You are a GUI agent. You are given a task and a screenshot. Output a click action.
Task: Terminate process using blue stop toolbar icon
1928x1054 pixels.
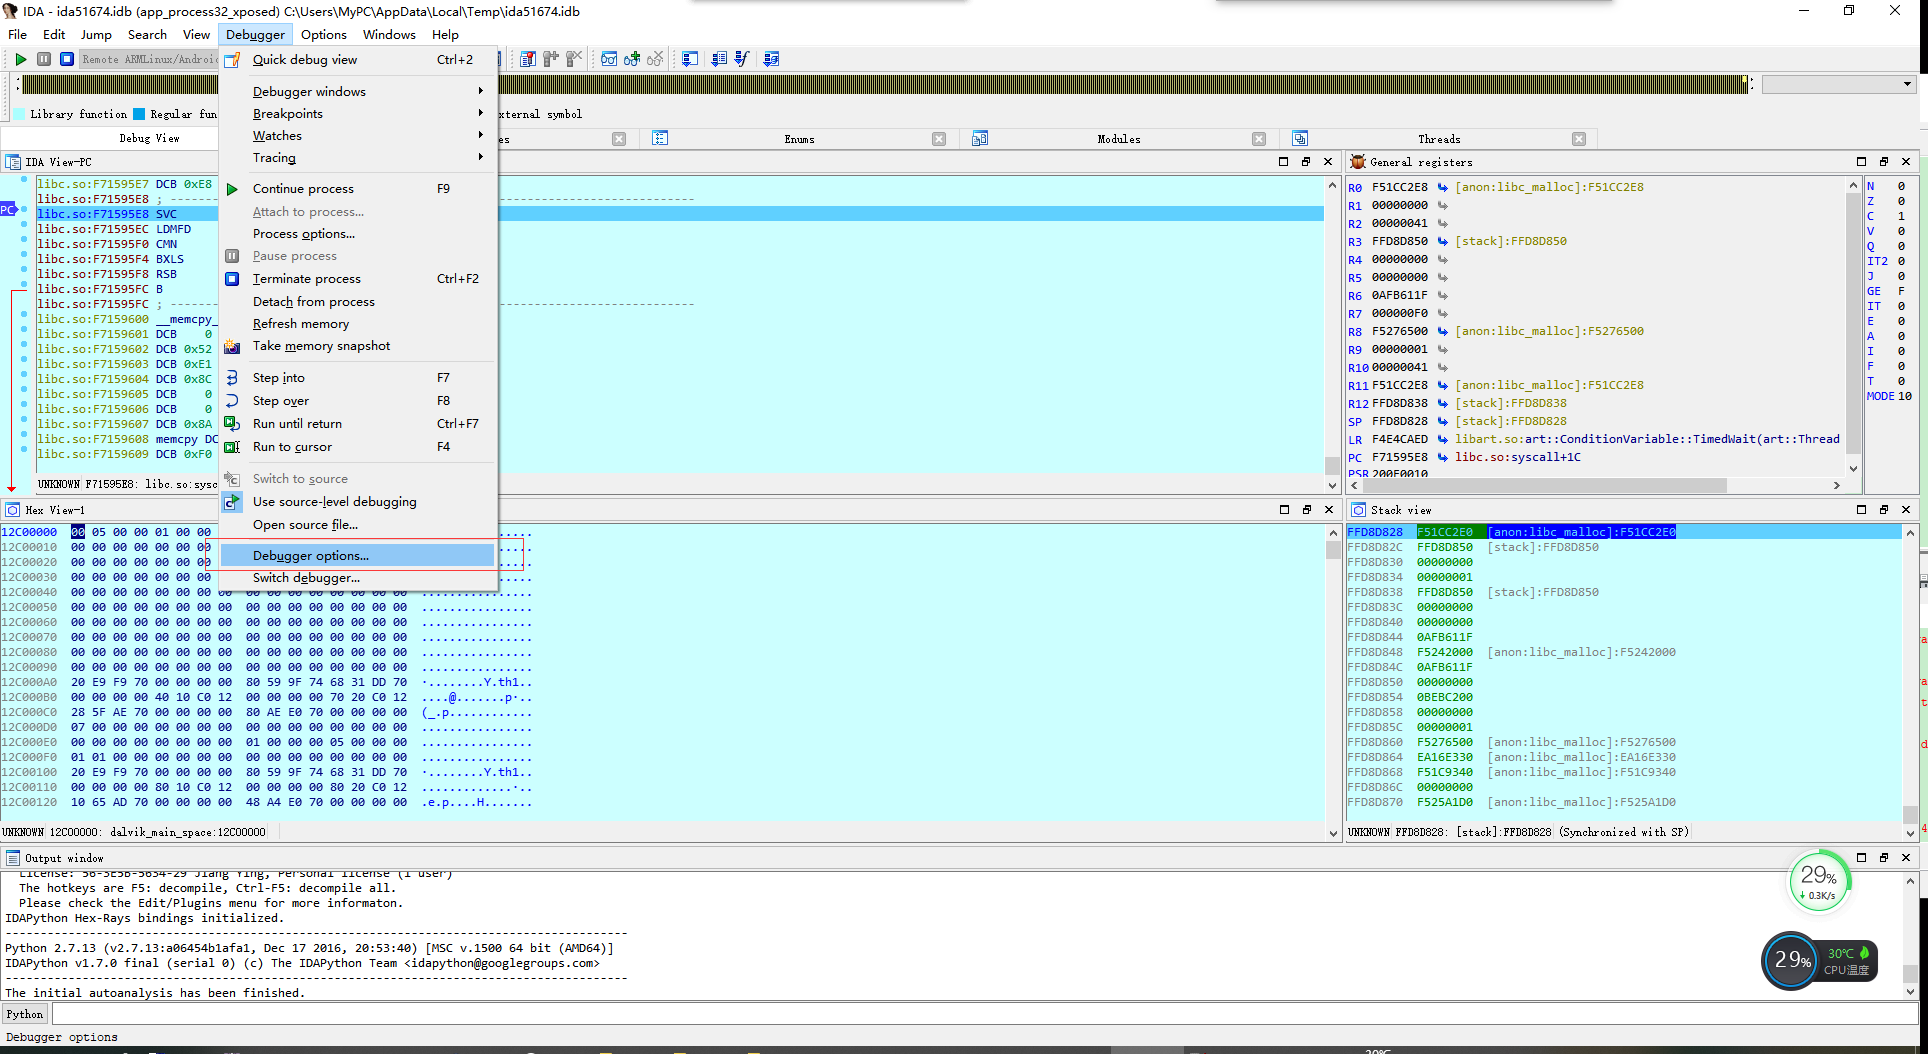coord(67,59)
